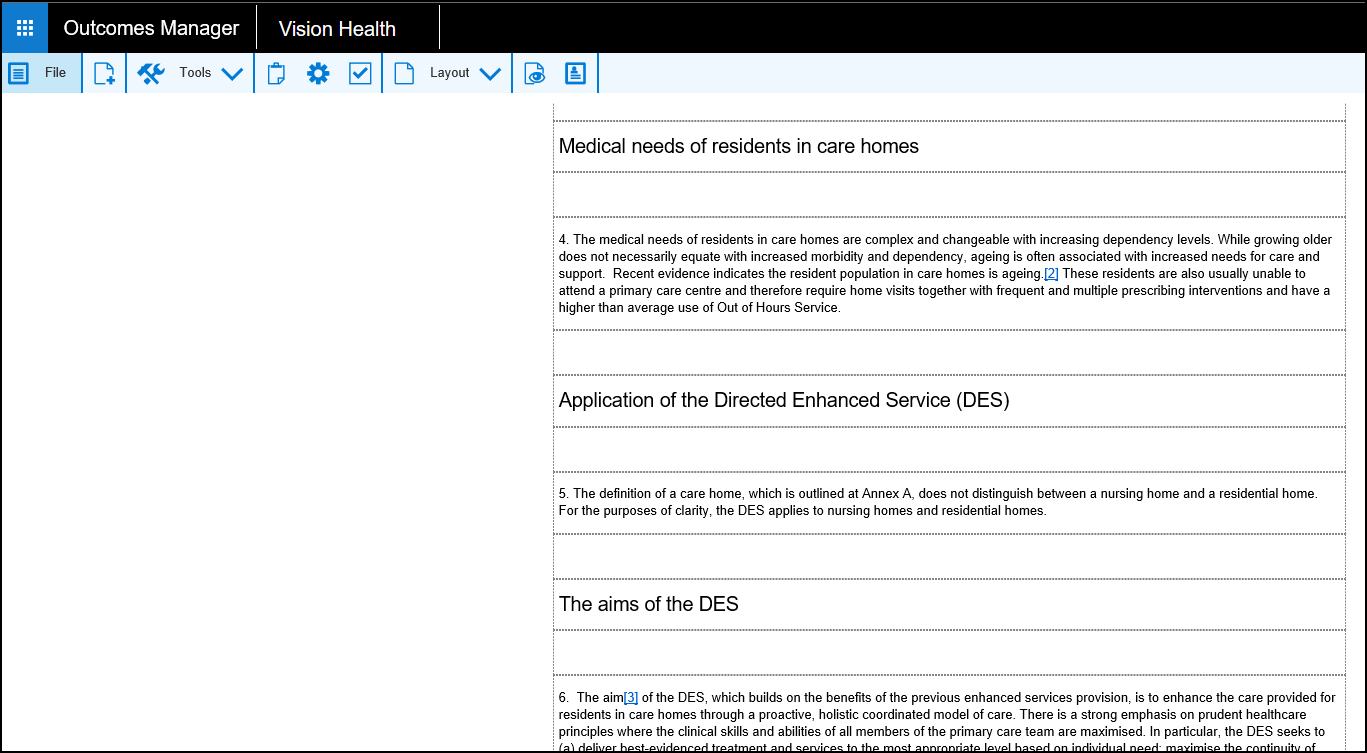The width and height of the screenshot is (1367, 753).
Task: Expand the Layout dropdown chevron
Action: pos(490,74)
